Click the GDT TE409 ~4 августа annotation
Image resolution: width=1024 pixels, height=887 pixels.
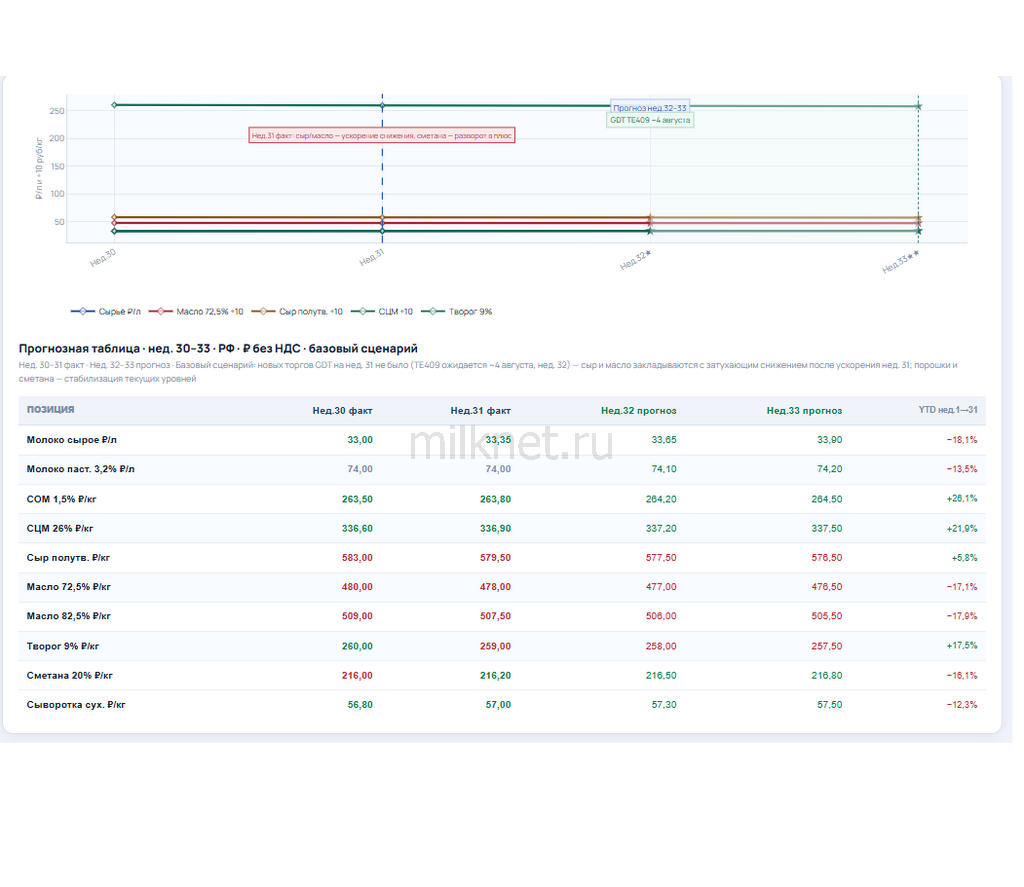tap(650, 120)
